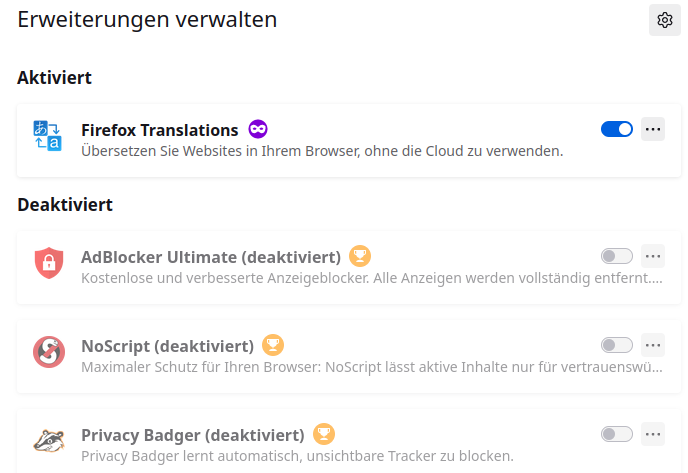Click the AdBlocker Ultimate shield icon
The width and height of the screenshot is (688, 473).
[x=48, y=263]
